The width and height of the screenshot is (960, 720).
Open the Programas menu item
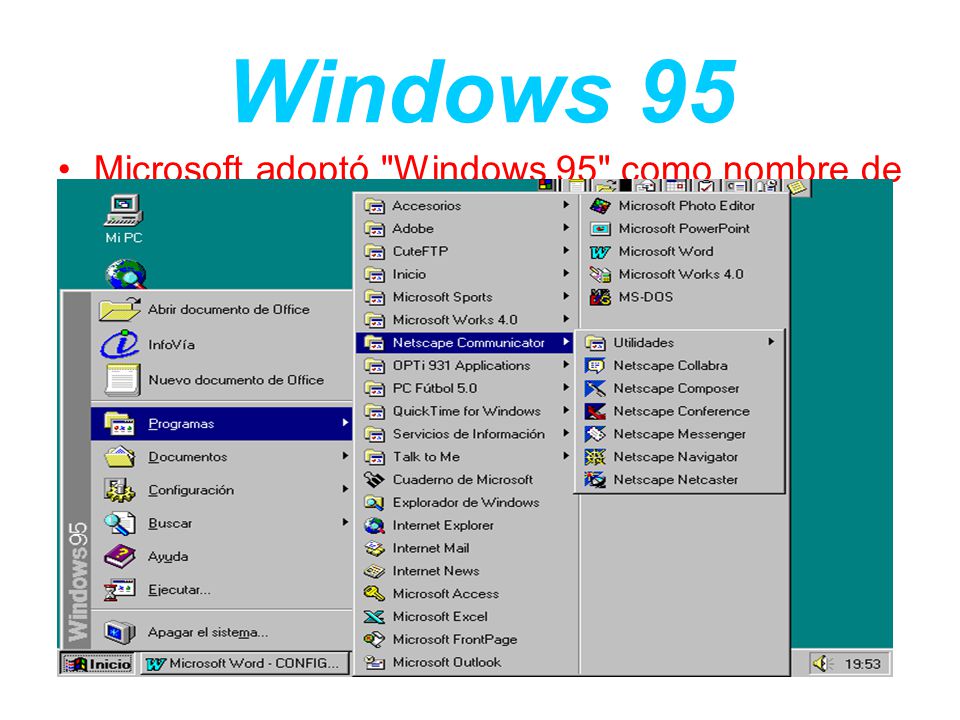pyautogui.click(x=222, y=424)
